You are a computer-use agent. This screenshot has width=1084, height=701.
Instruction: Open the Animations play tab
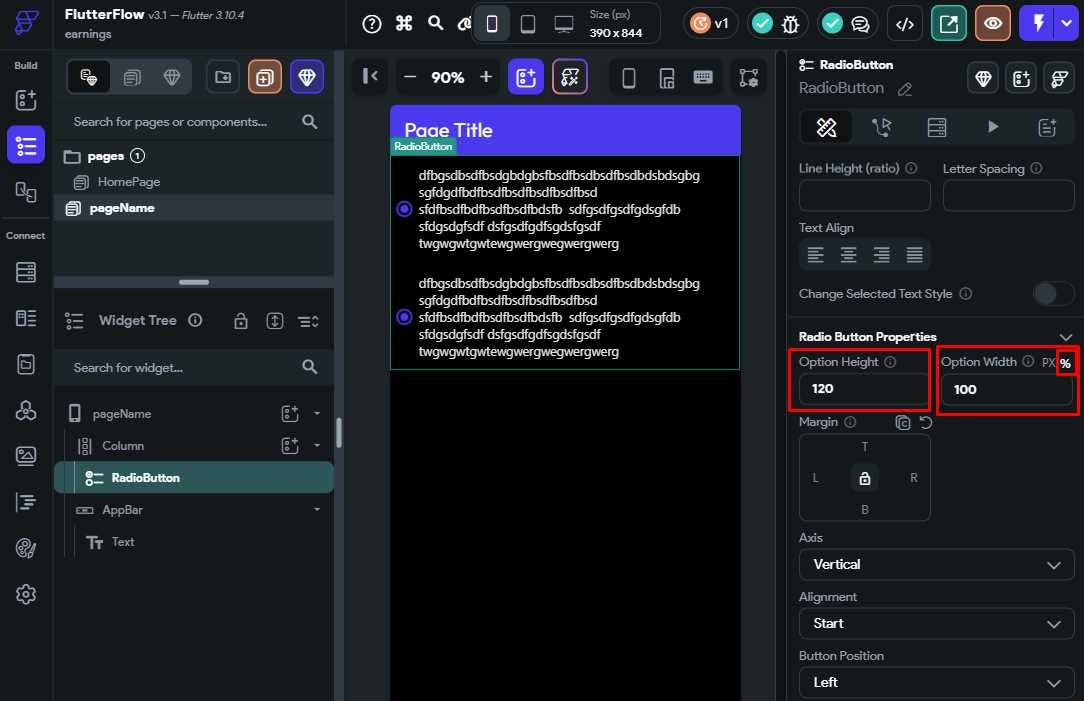click(993, 127)
